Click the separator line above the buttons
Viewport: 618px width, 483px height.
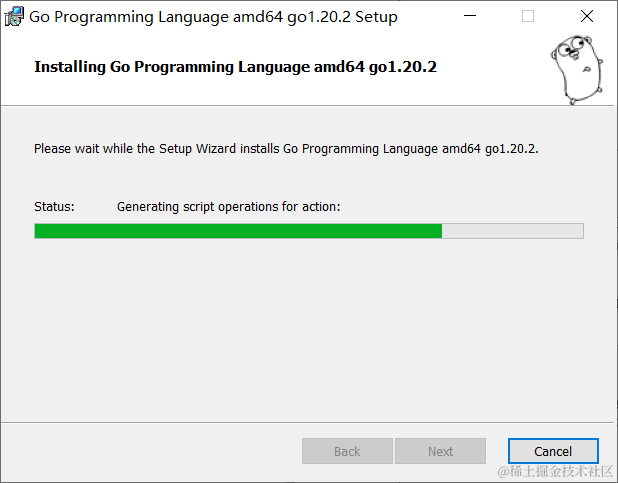coord(307,423)
